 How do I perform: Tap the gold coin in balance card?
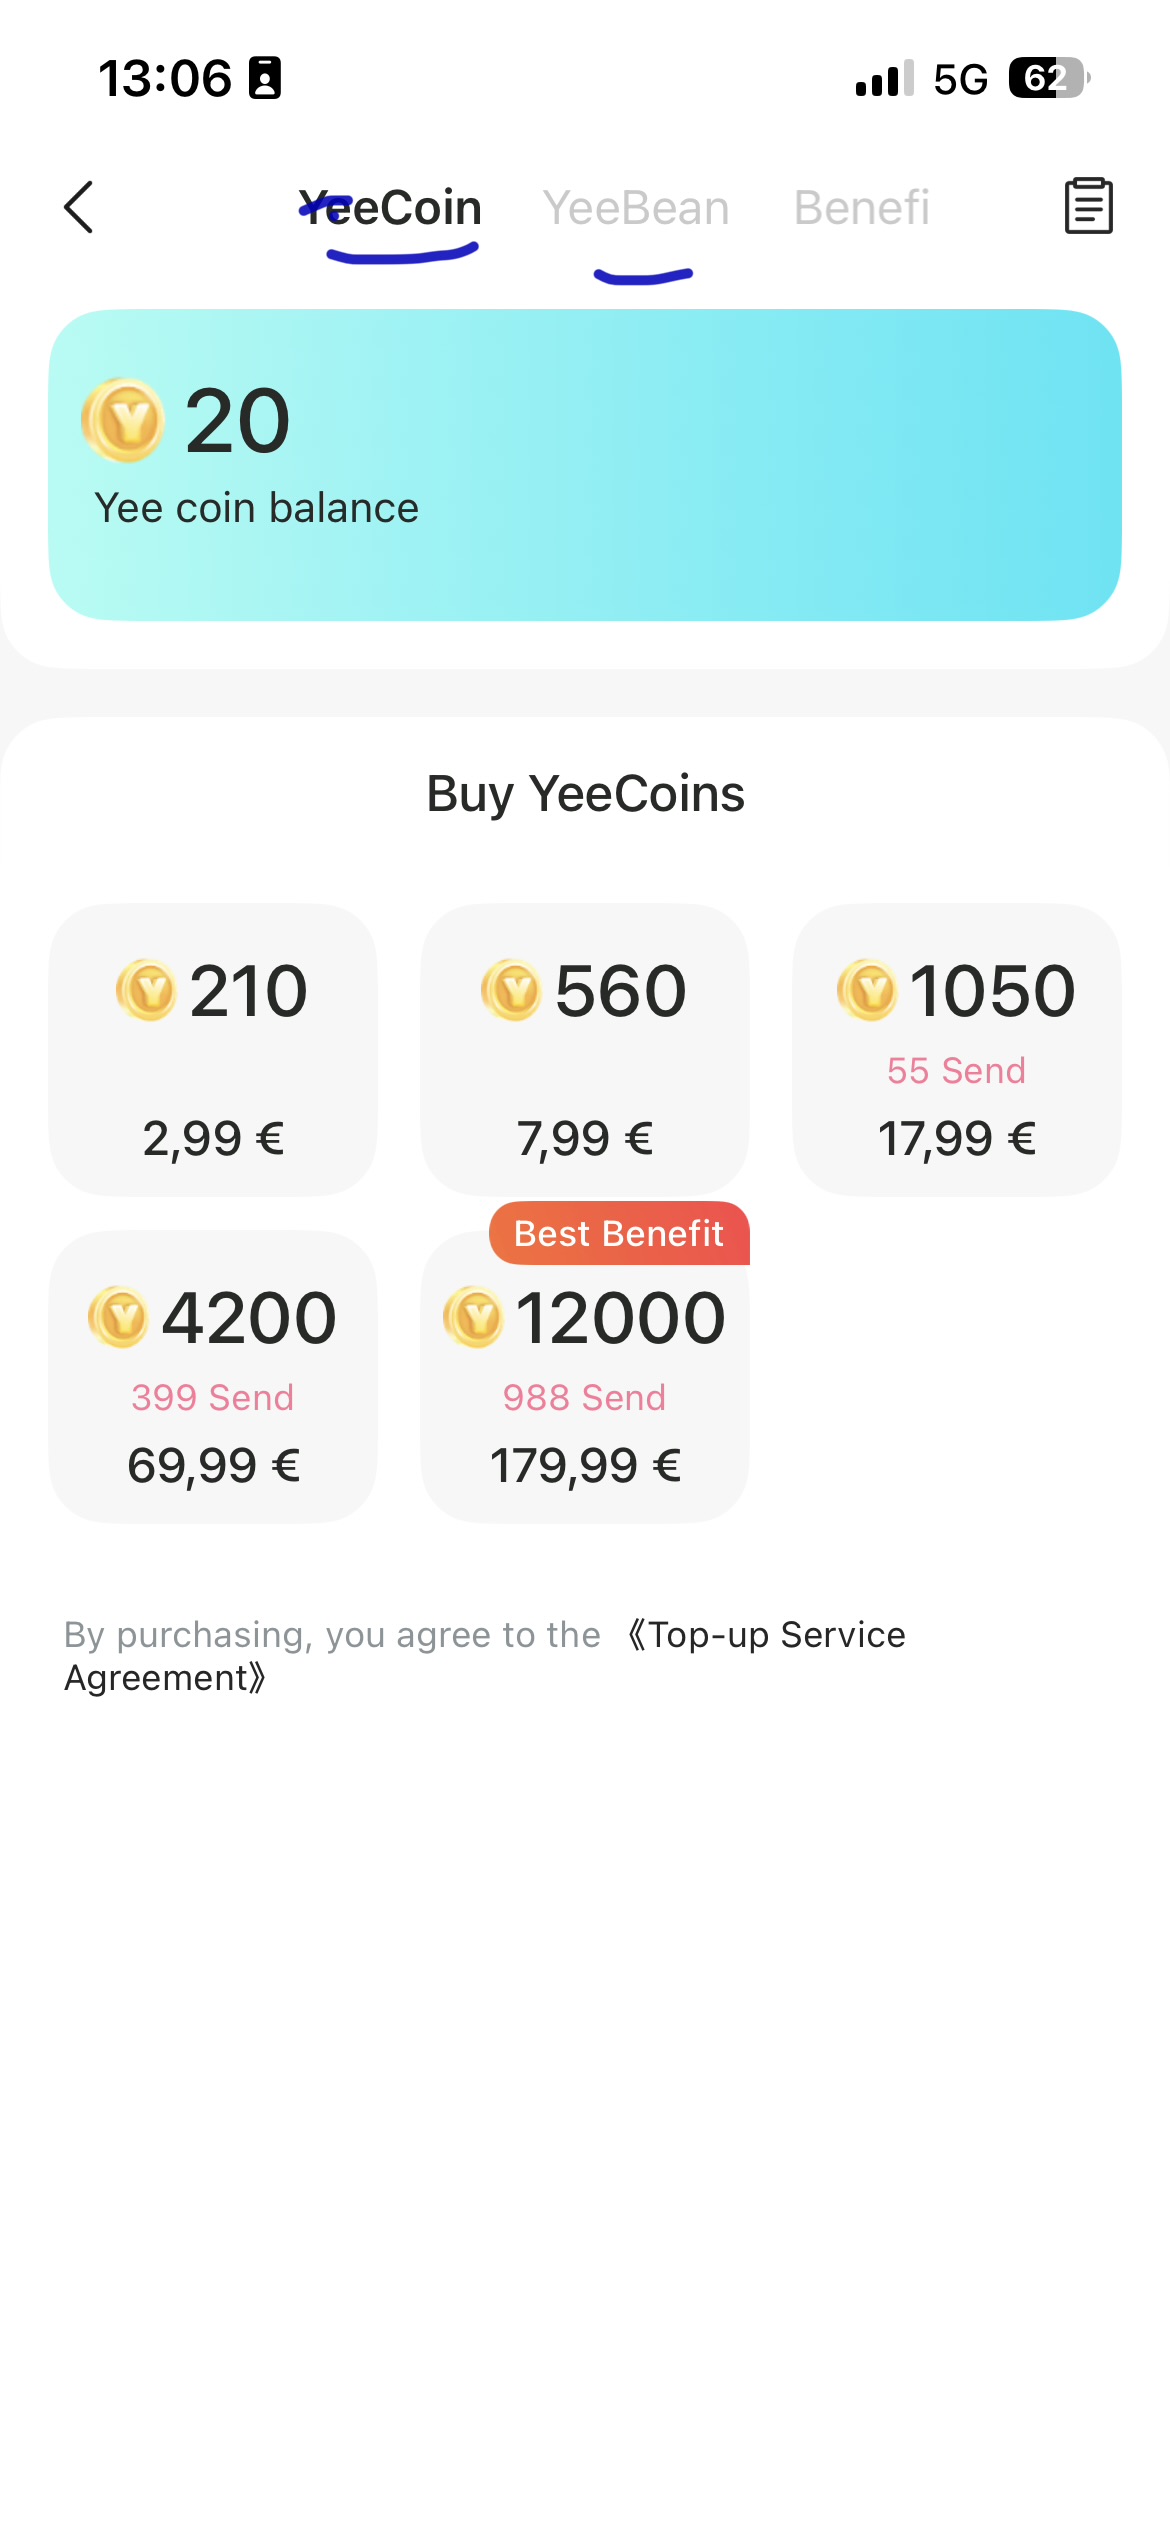click(x=123, y=420)
